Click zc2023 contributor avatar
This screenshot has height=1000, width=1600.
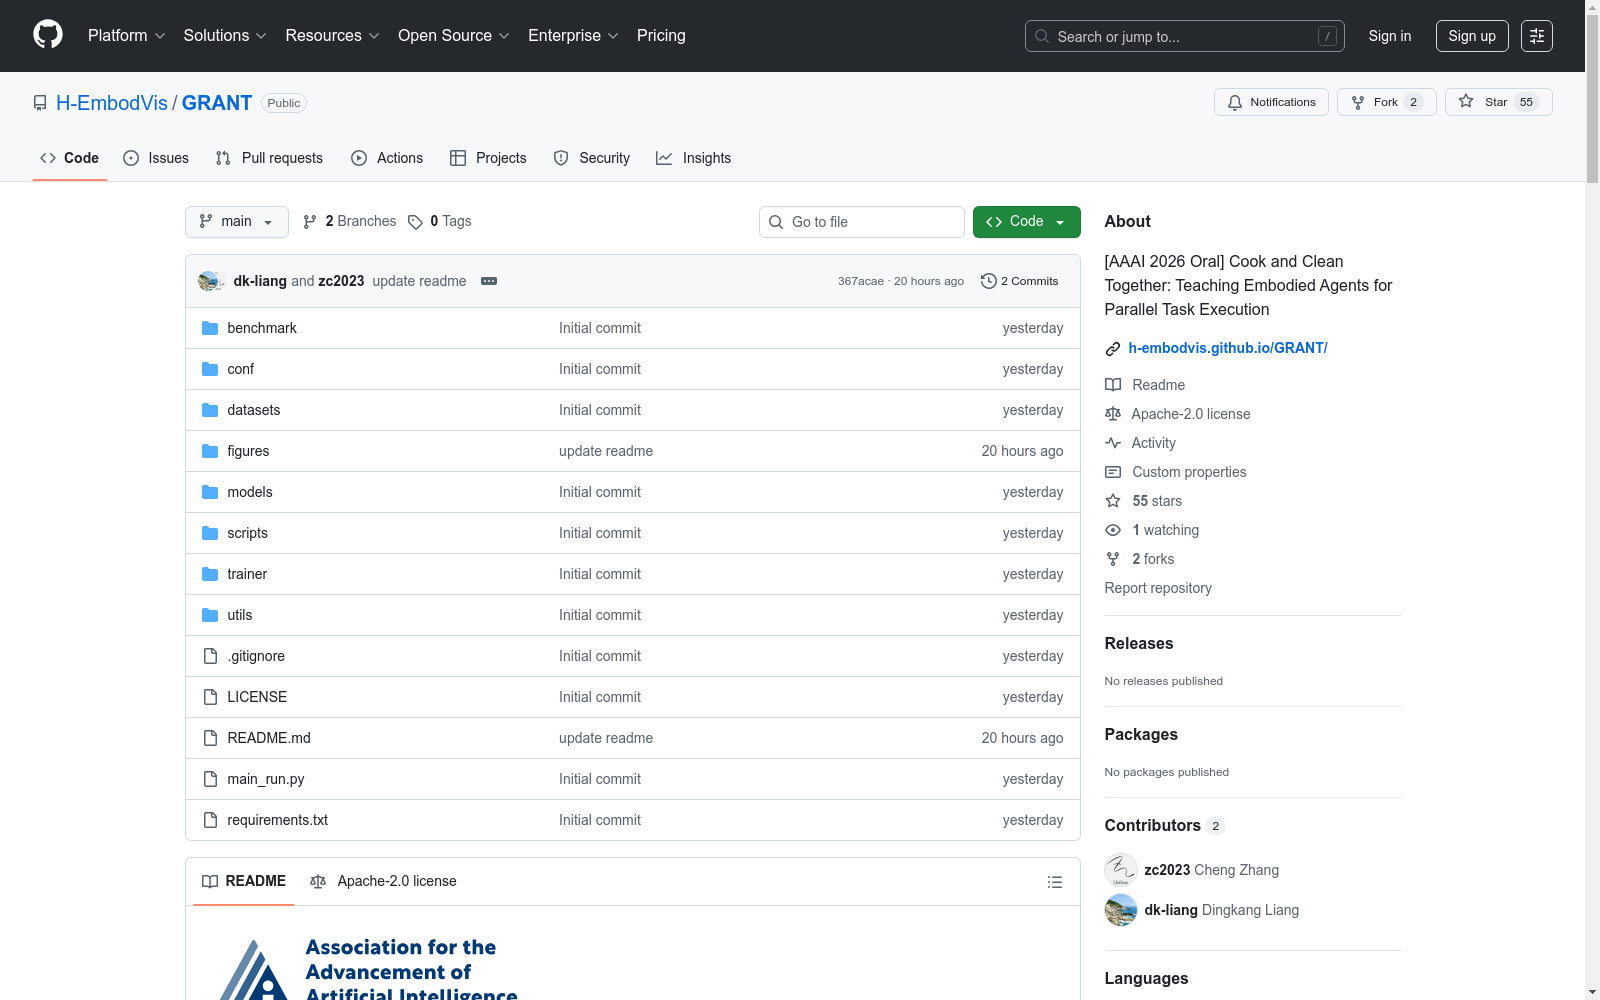click(x=1121, y=870)
